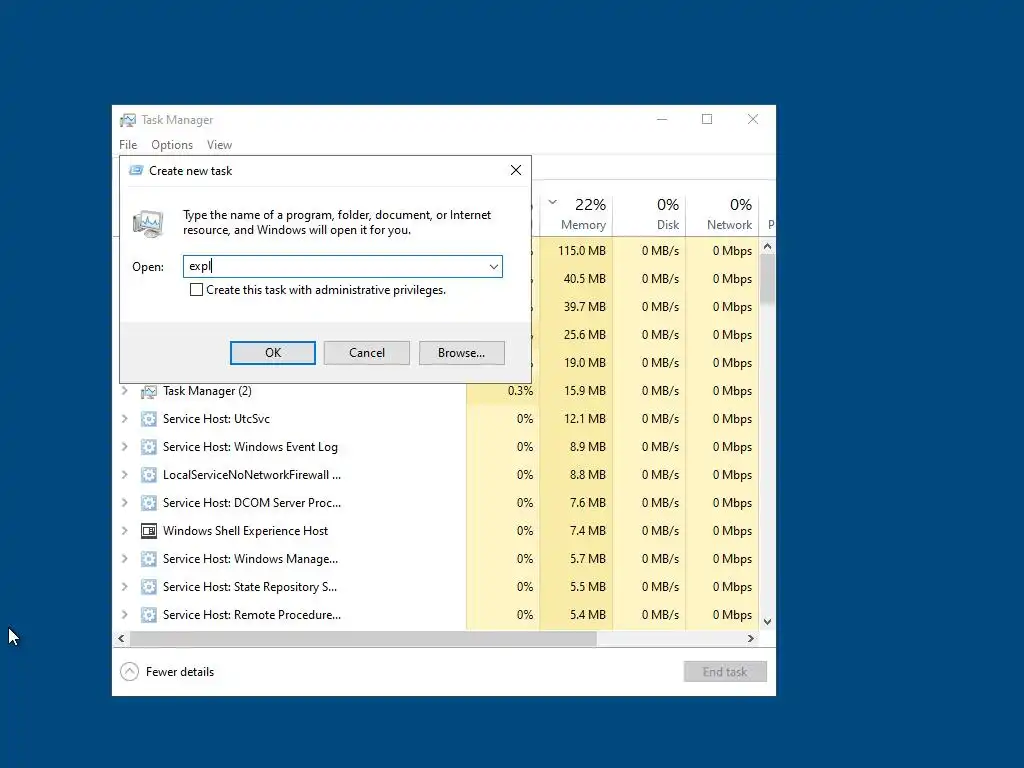Viewport: 1024px width, 768px height.
Task: Expand the LocalServiceNoNetworkFirewall row
Action: tap(125, 475)
